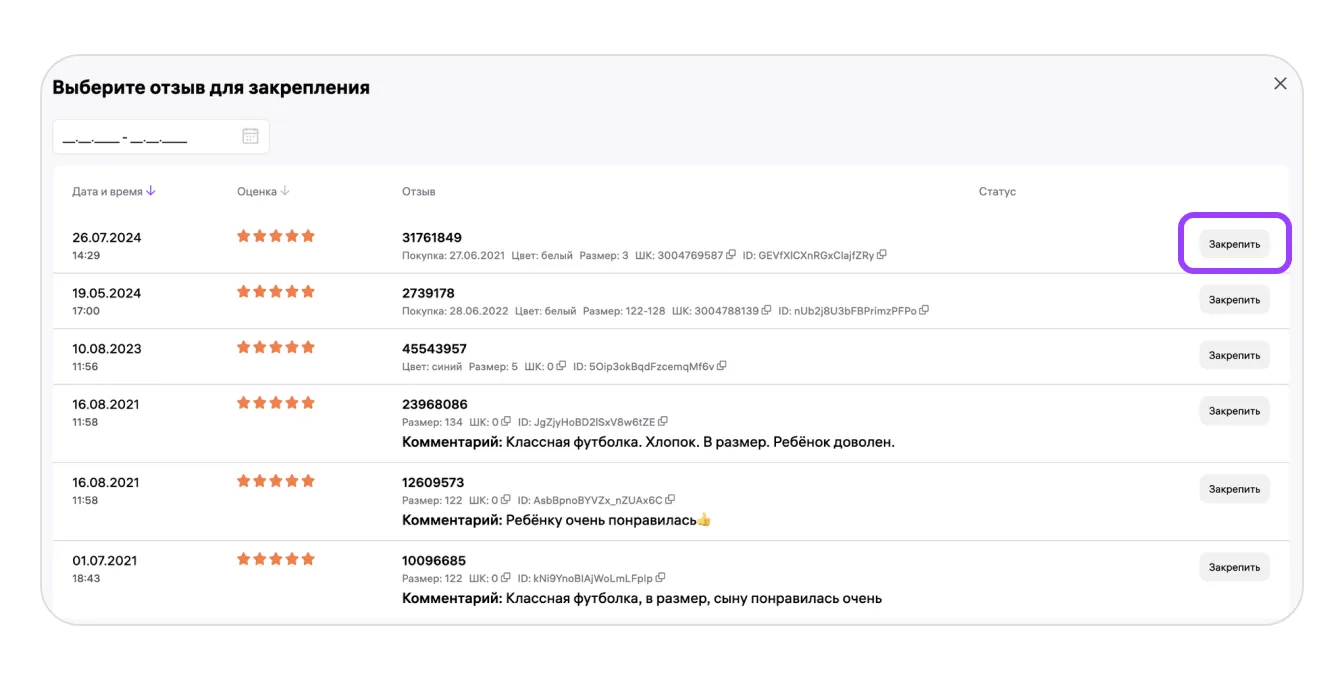Sort reviews by the Дата и время column
The width and height of the screenshot is (1344, 680).
113,191
